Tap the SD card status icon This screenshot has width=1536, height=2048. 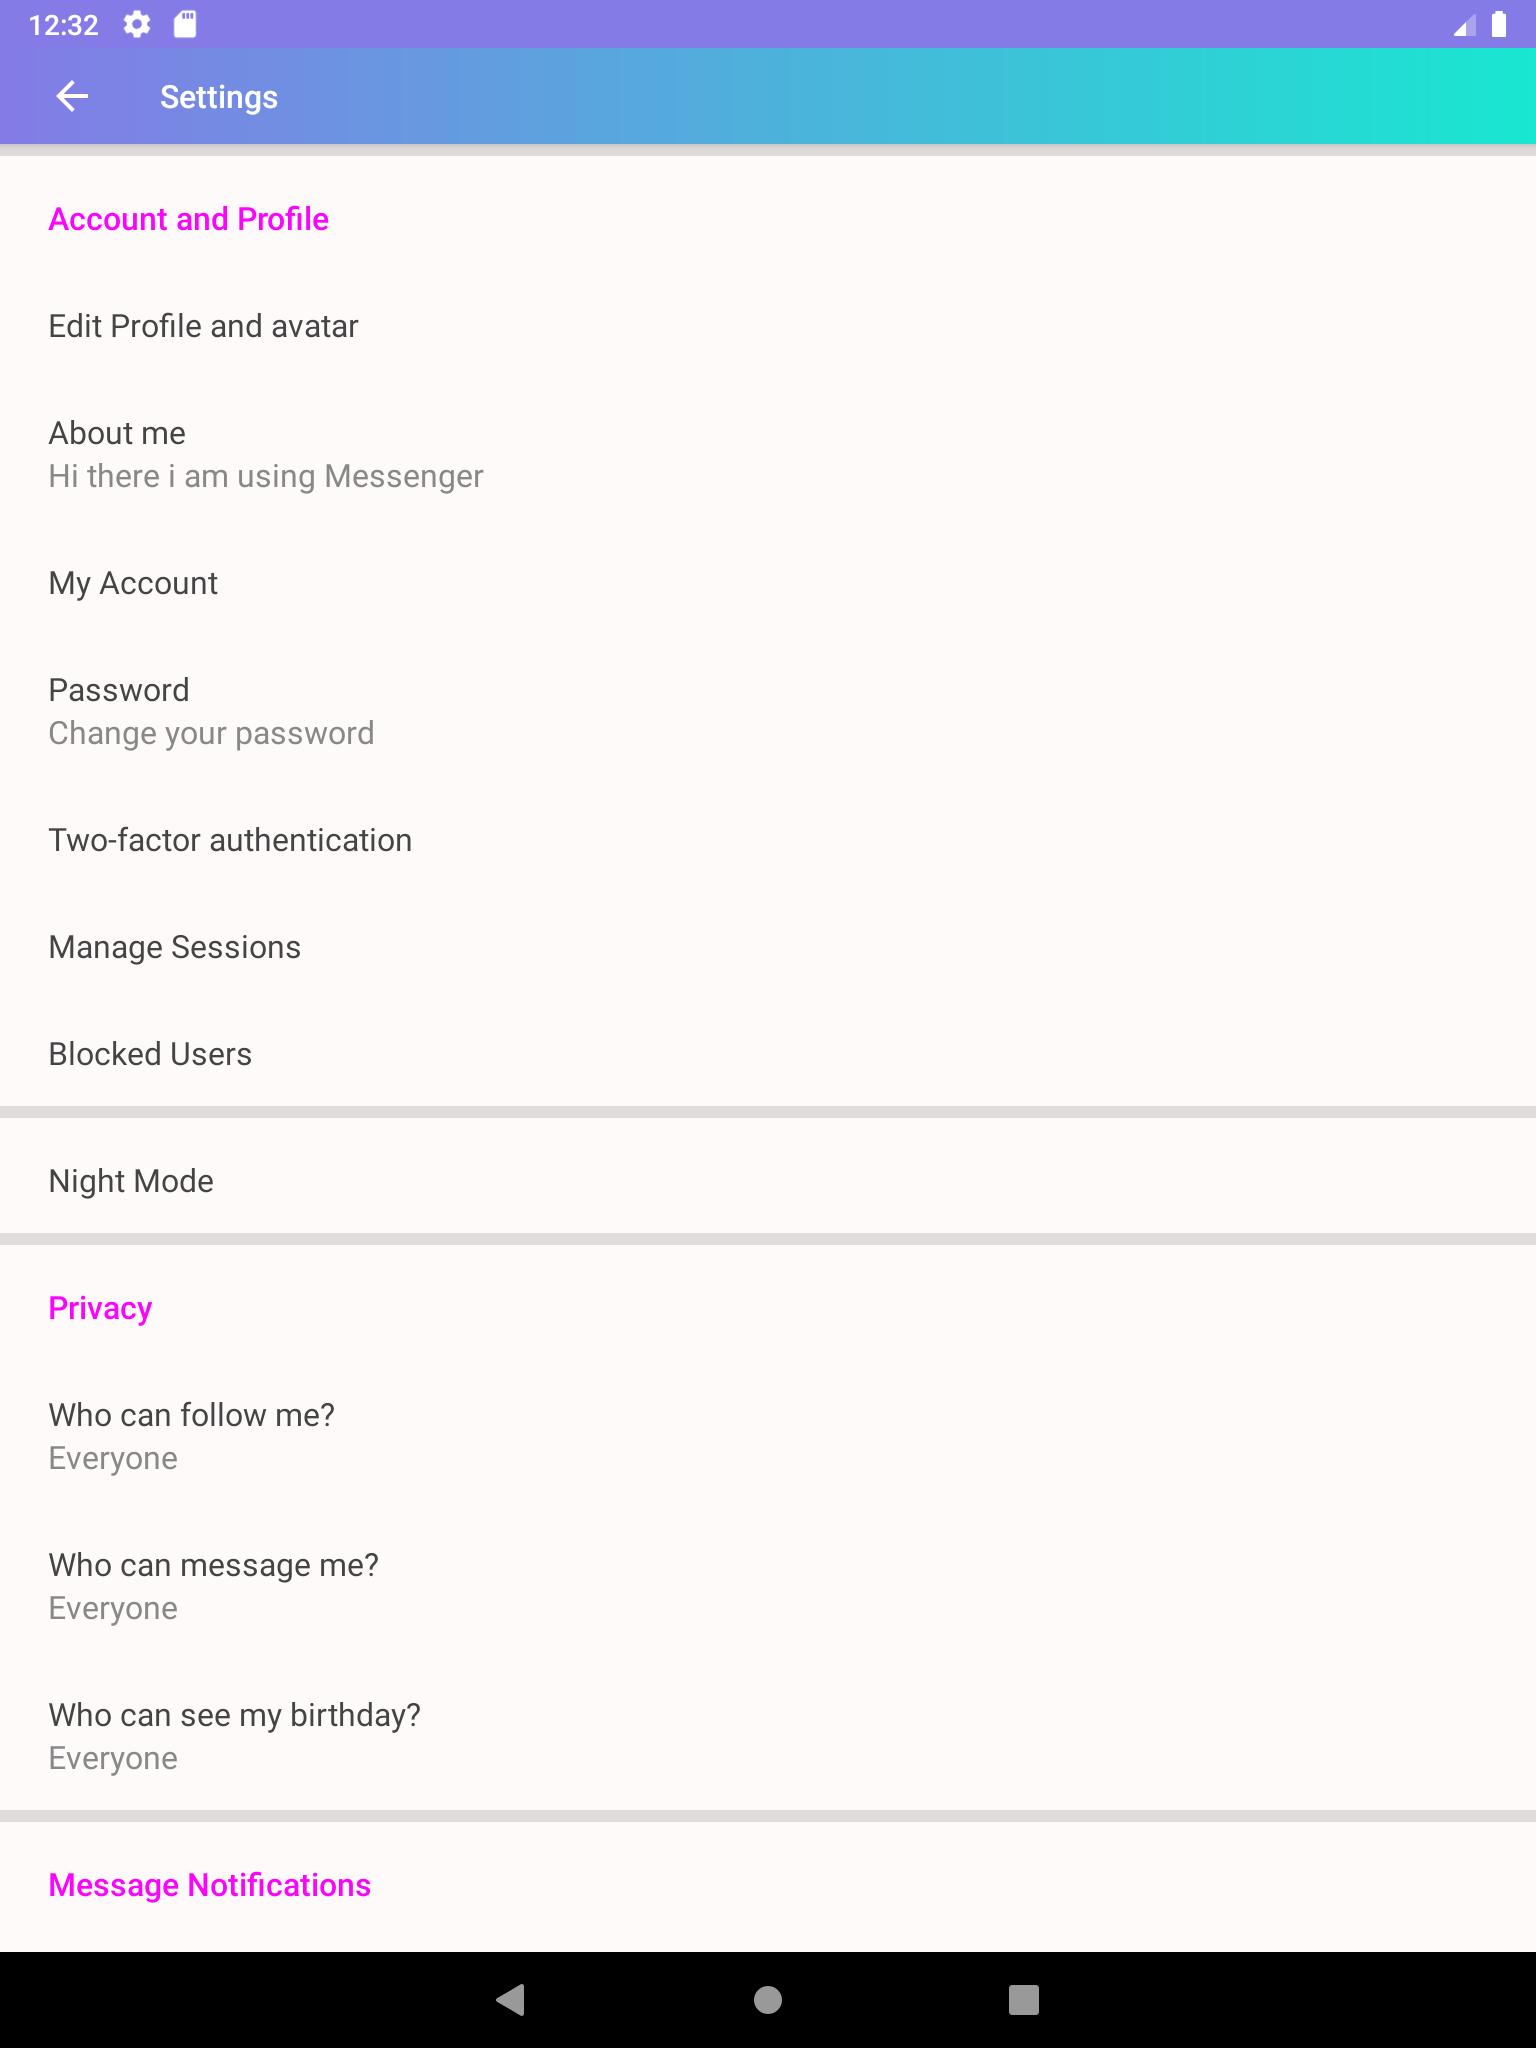click(185, 25)
